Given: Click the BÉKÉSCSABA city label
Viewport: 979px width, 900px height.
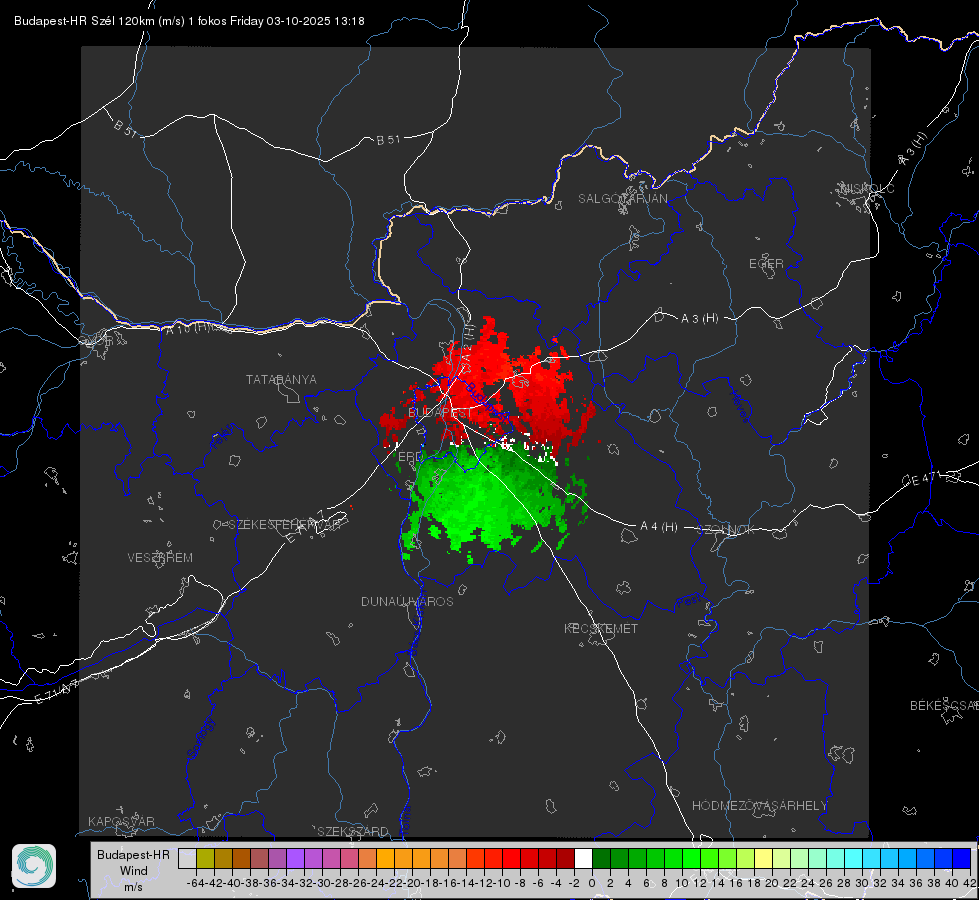Looking at the screenshot, I should point(944,705).
